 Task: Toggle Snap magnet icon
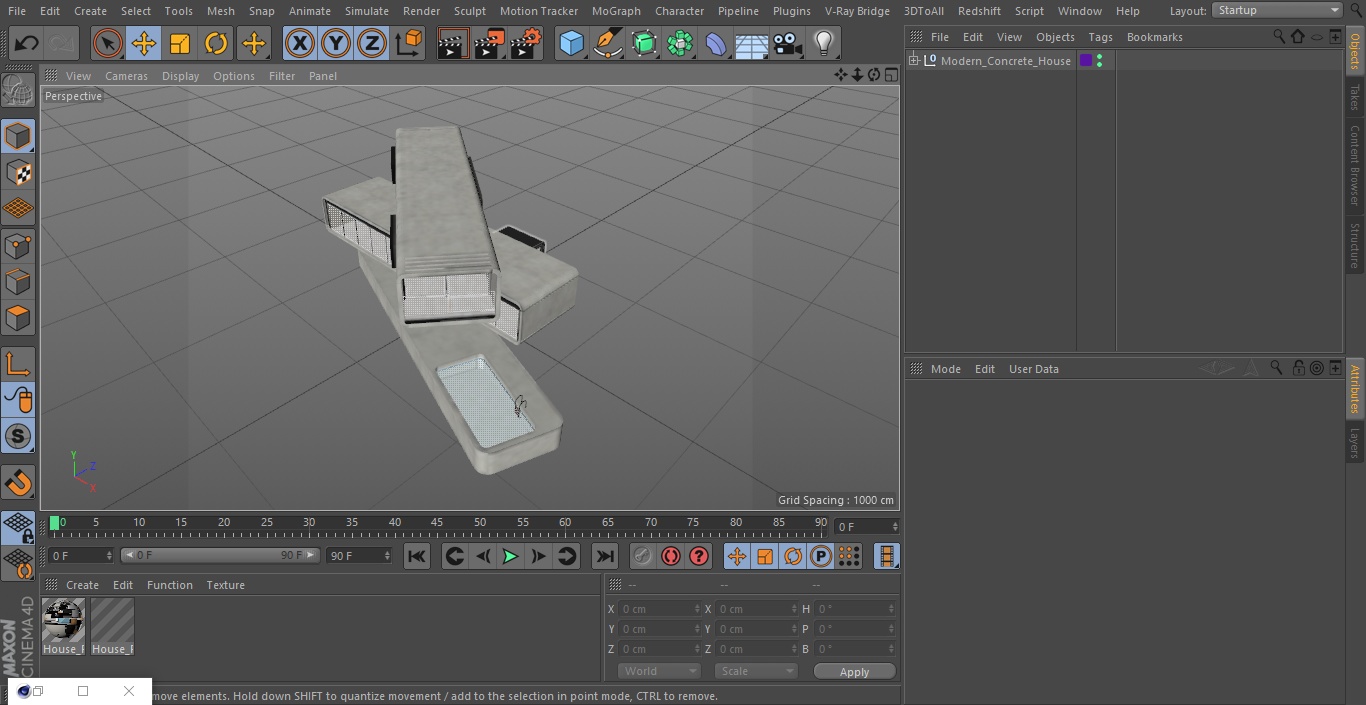tap(18, 483)
